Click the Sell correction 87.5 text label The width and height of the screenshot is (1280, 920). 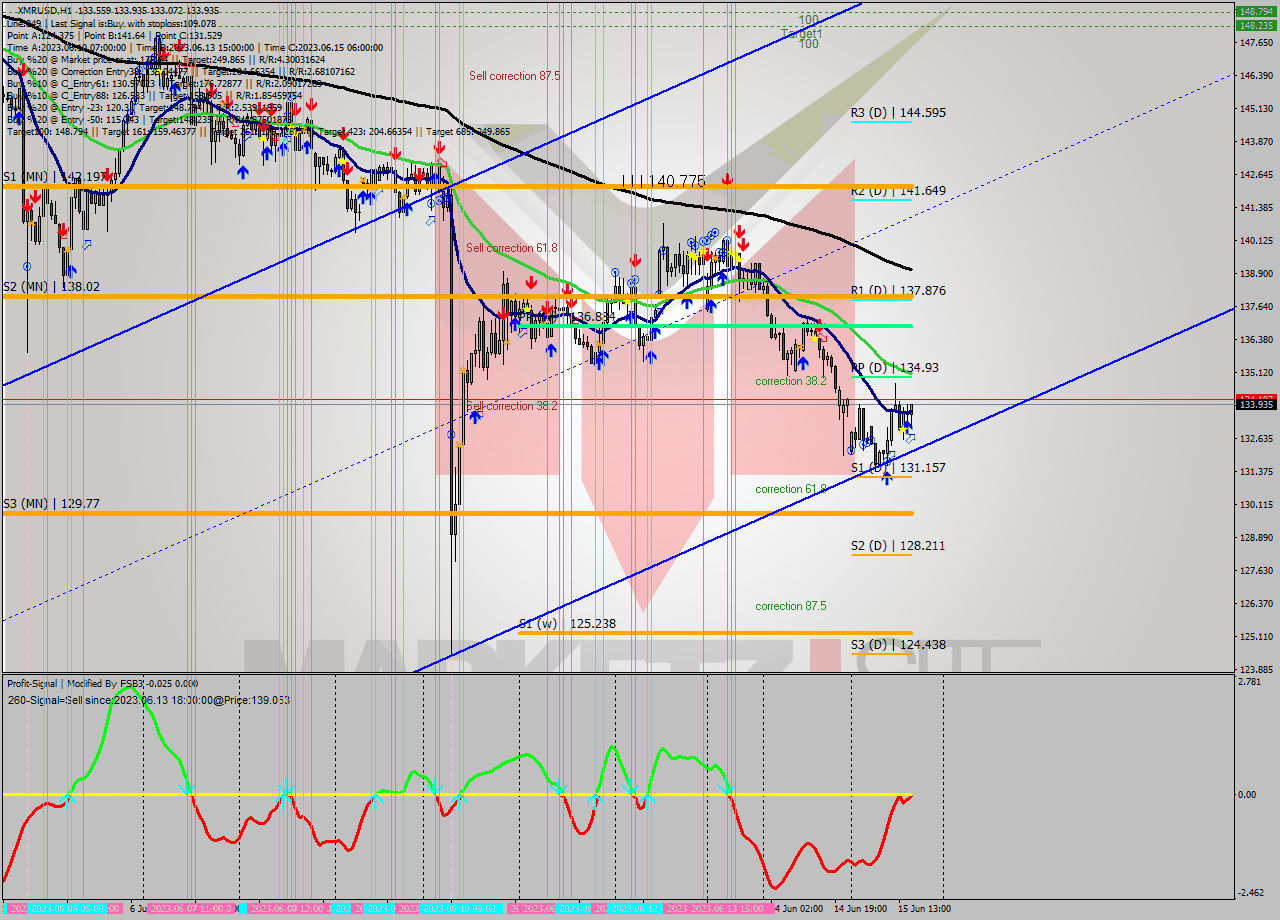coord(514,76)
